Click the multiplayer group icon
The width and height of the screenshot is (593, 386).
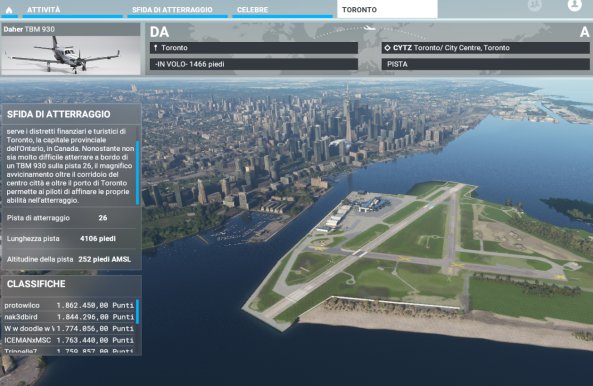click(x=535, y=5)
